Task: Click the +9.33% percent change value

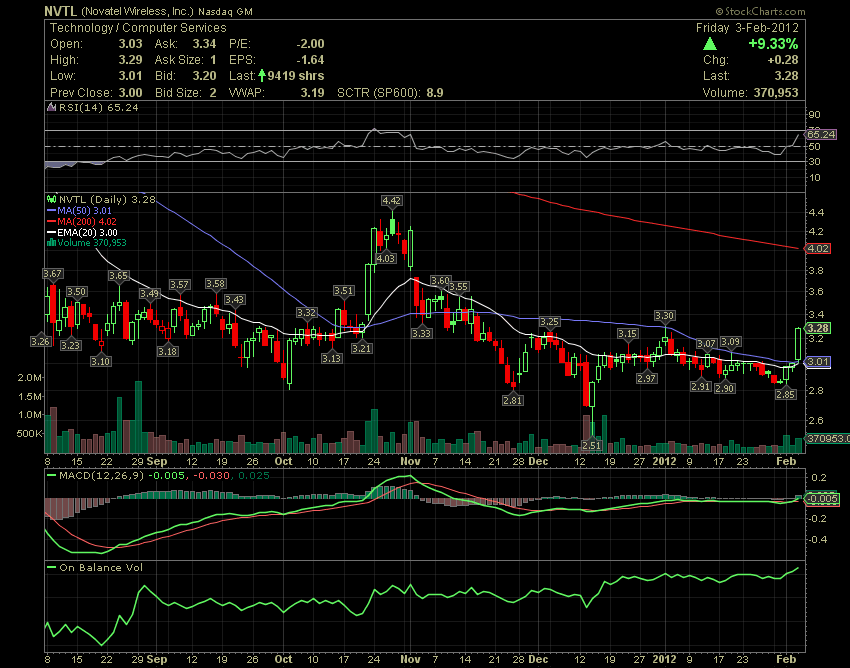Action: pyautogui.click(x=773, y=44)
